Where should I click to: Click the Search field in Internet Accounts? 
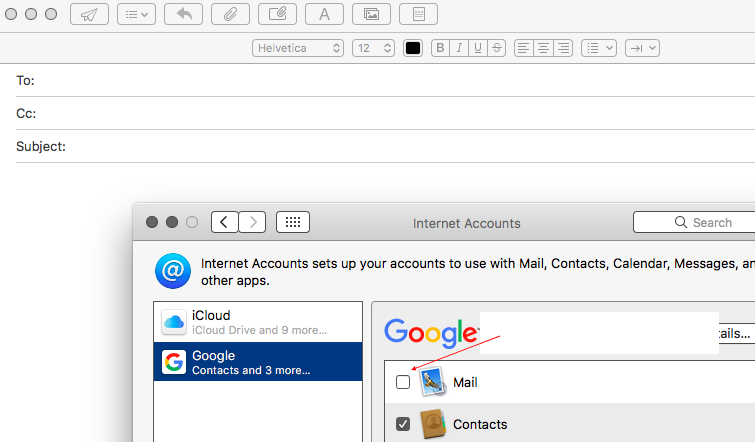click(x=694, y=222)
